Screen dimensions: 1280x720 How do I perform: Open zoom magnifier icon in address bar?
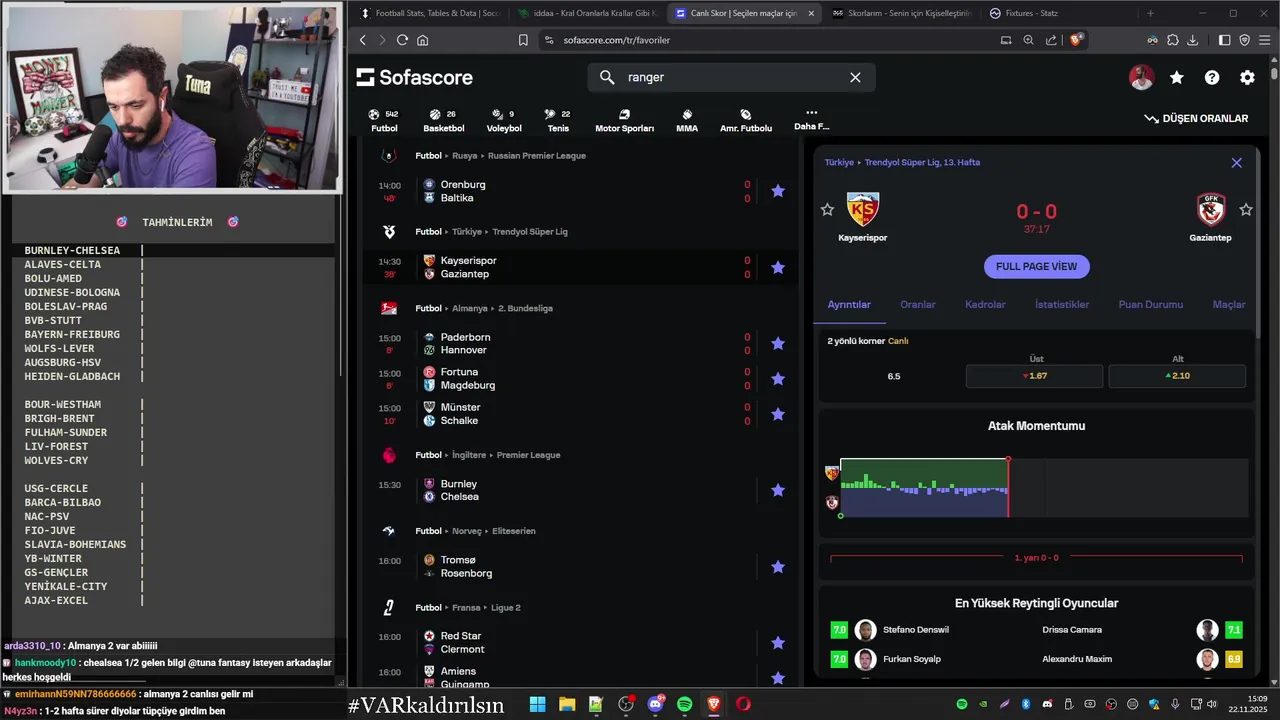pos(1028,40)
